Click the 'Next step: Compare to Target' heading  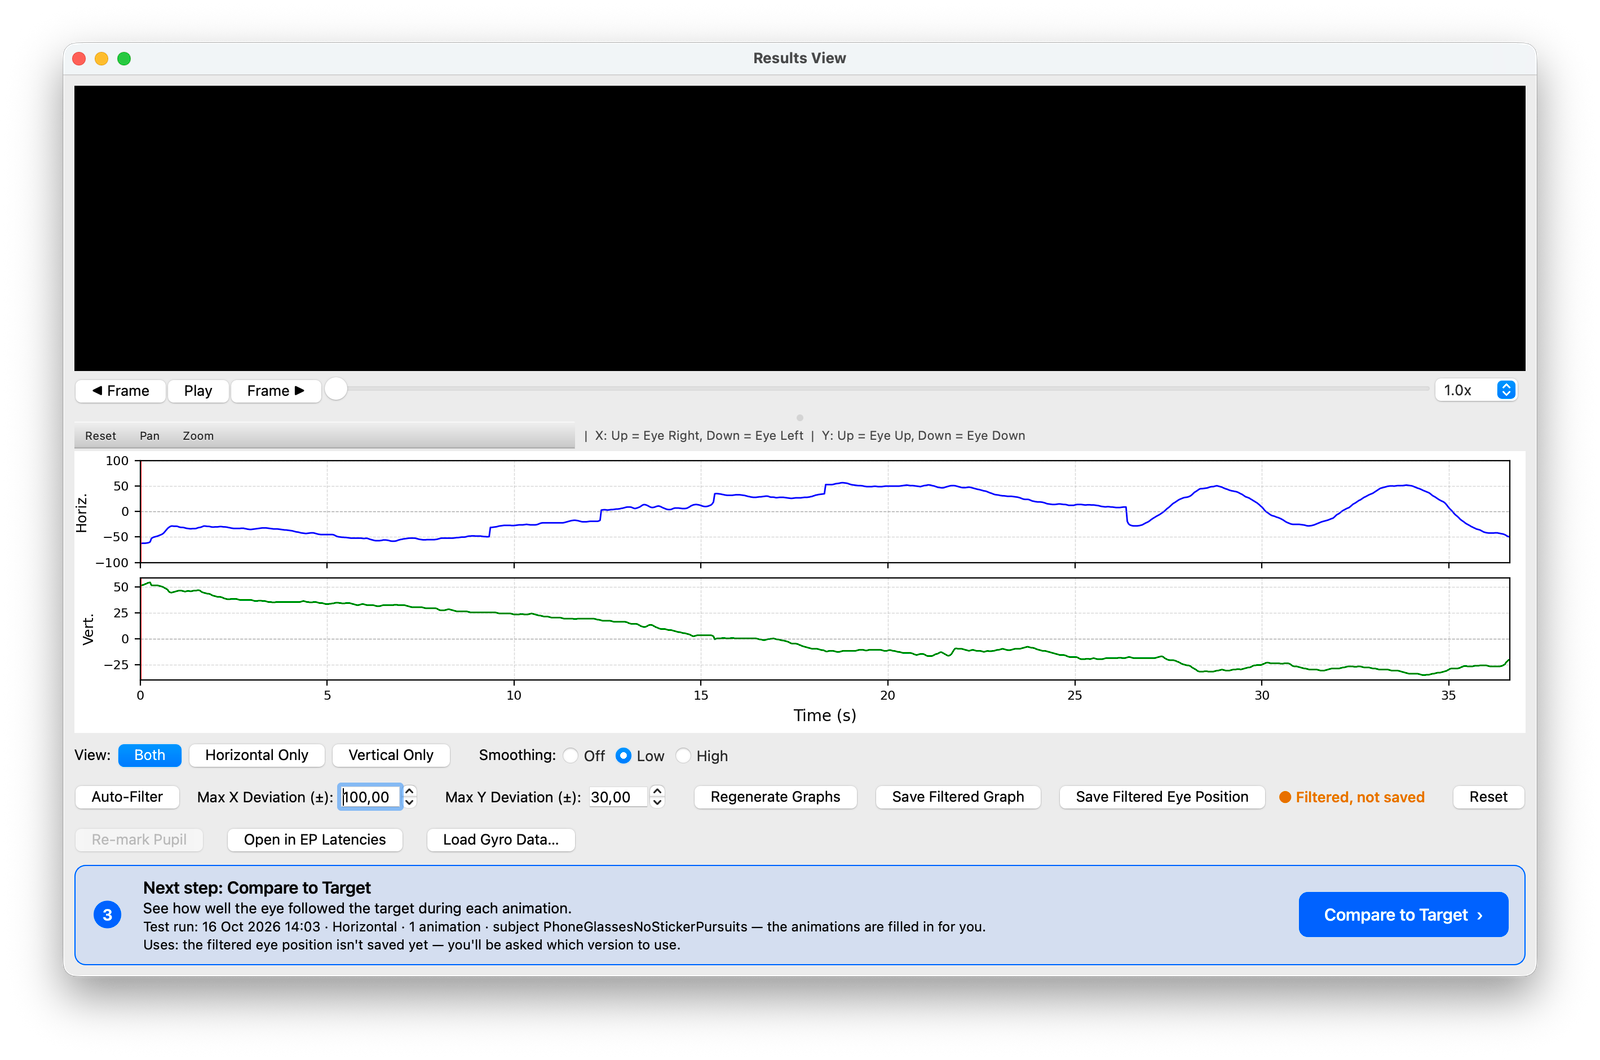tap(257, 888)
